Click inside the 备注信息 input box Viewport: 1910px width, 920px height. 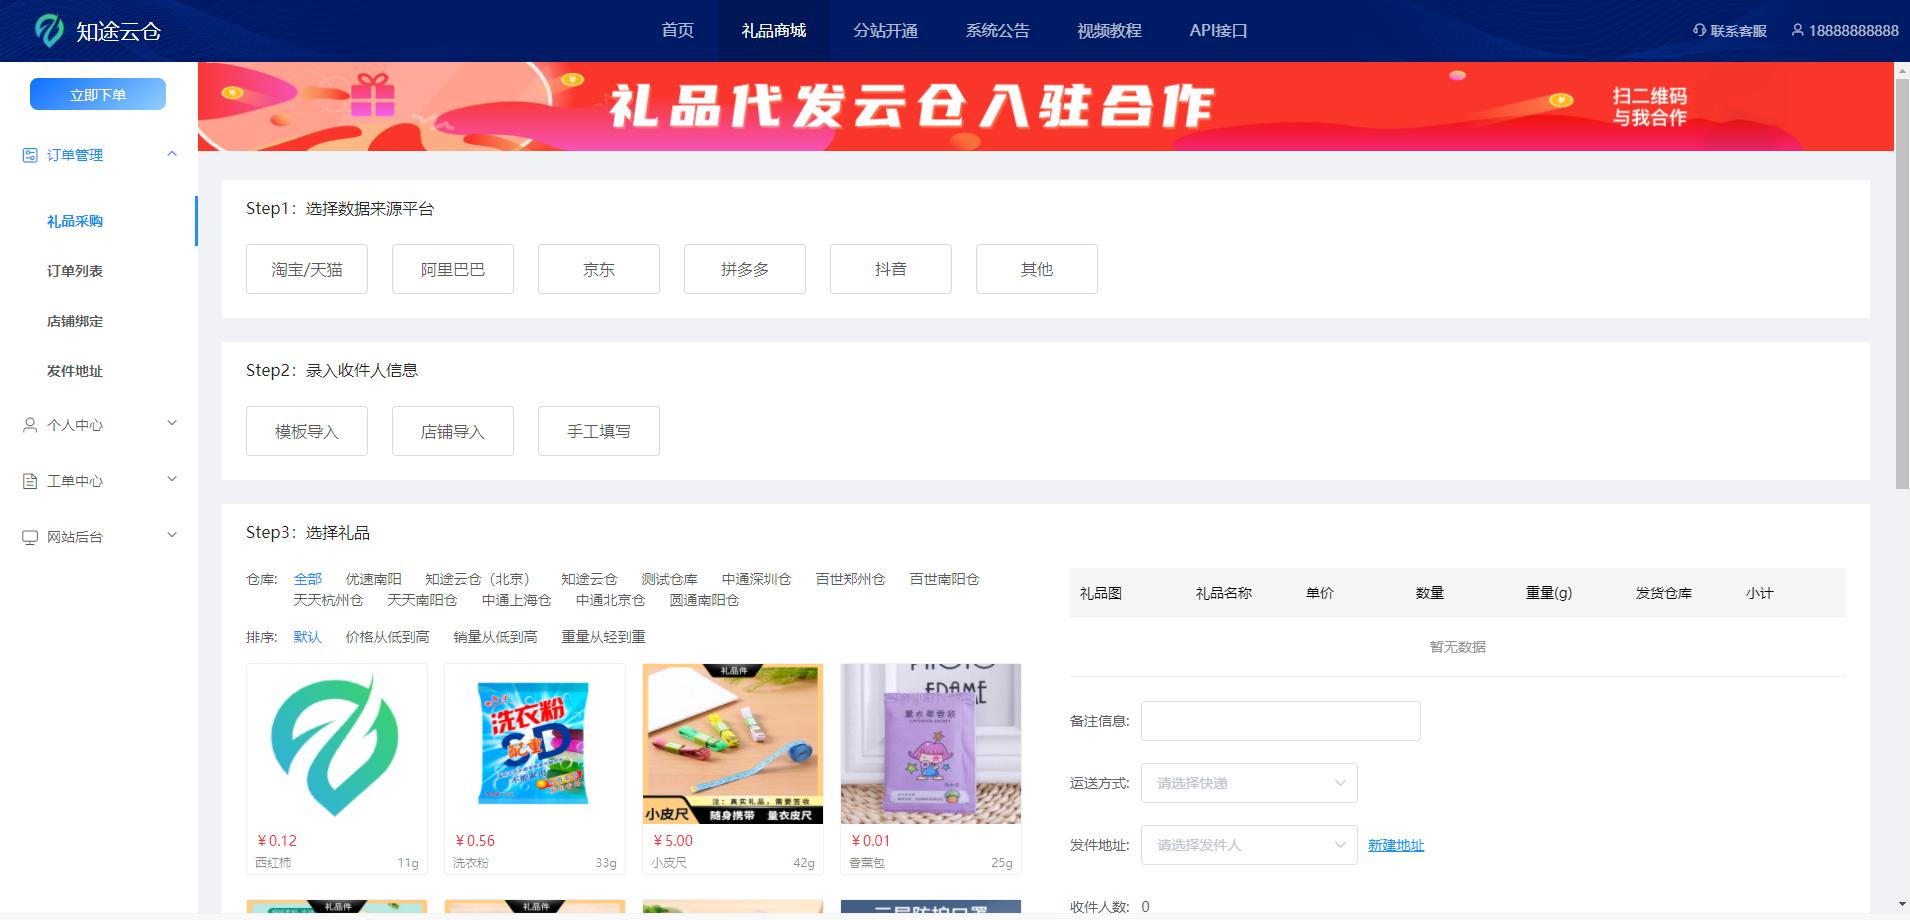[x=1280, y=720]
